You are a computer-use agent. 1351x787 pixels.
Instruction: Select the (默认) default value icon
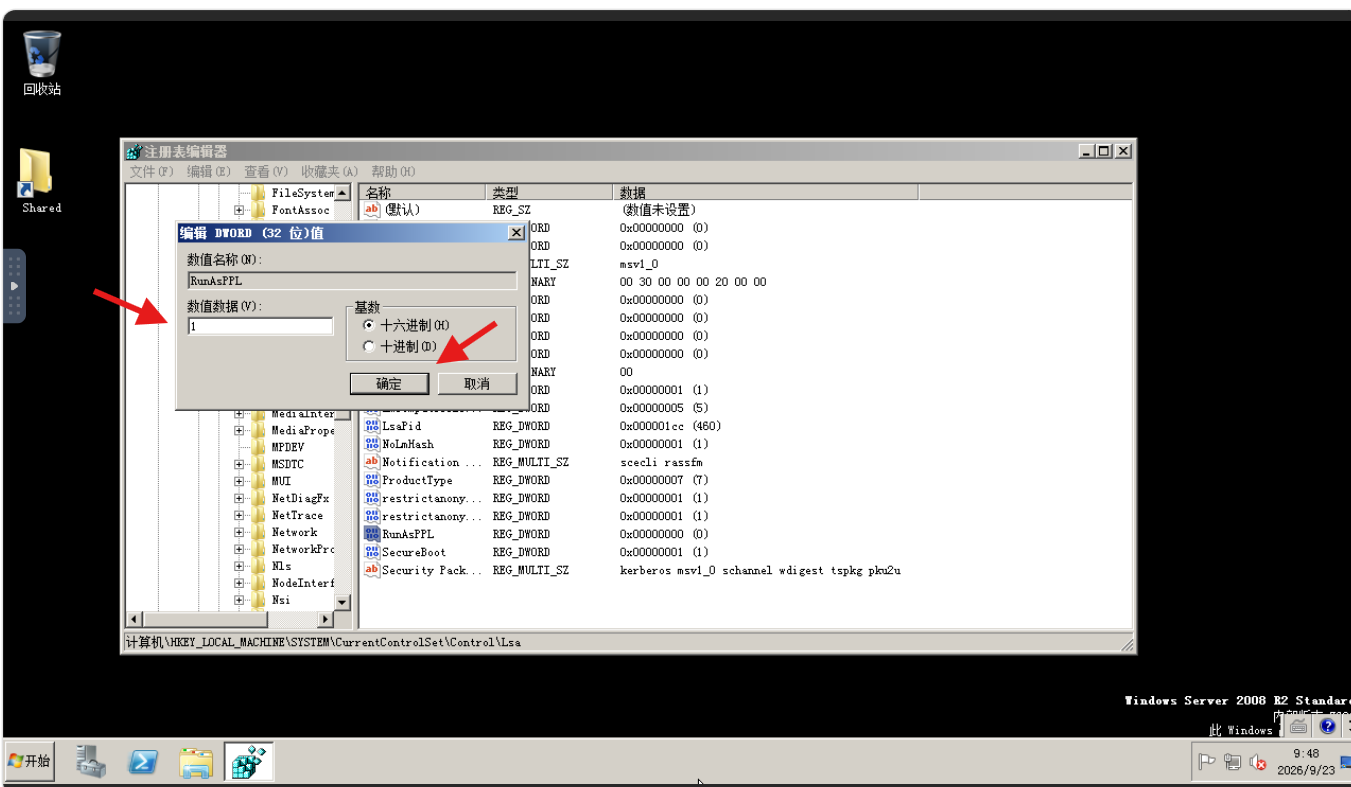372,210
